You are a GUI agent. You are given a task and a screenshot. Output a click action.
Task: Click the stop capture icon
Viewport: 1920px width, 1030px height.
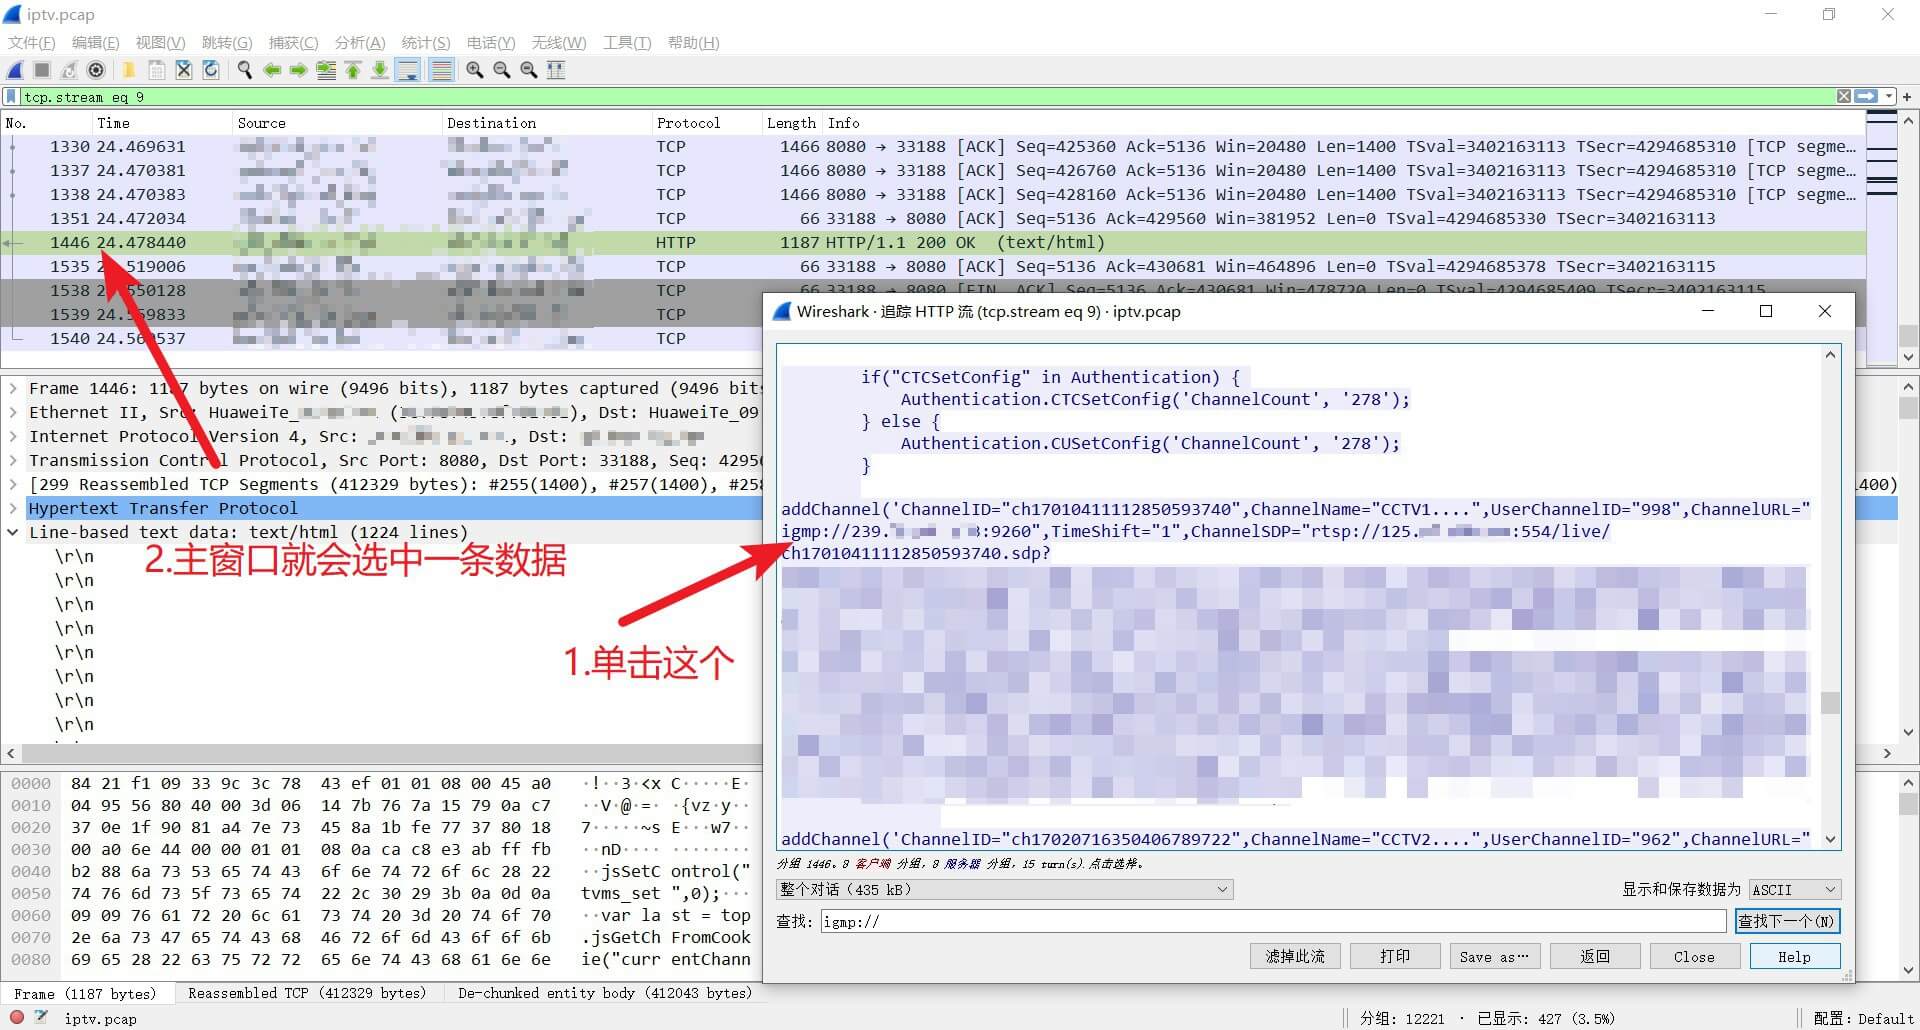(x=41, y=70)
